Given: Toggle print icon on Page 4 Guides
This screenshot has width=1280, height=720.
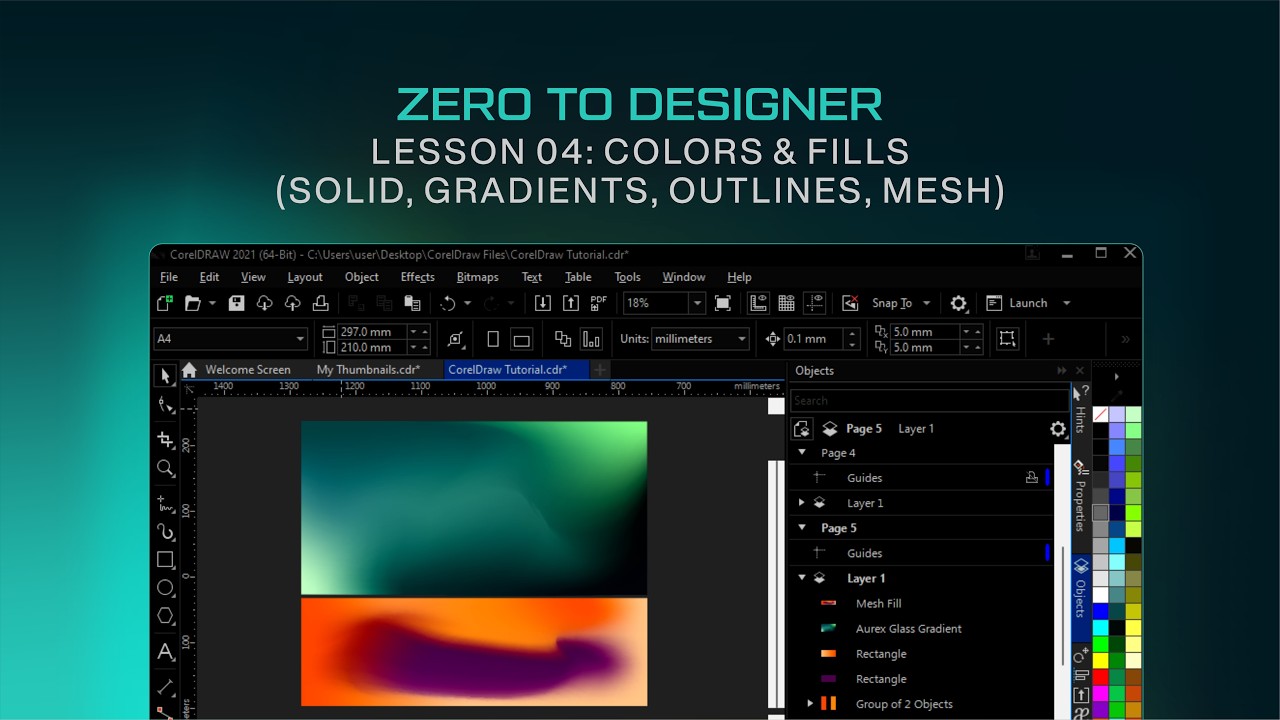Looking at the screenshot, I should pyautogui.click(x=1032, y=478).
